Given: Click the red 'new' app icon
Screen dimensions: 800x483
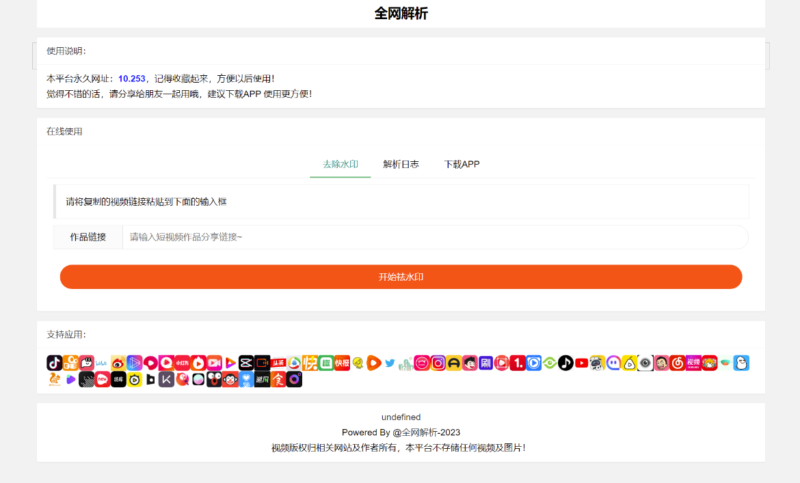Looking at the screenshot, I should [x=102, y=379].
